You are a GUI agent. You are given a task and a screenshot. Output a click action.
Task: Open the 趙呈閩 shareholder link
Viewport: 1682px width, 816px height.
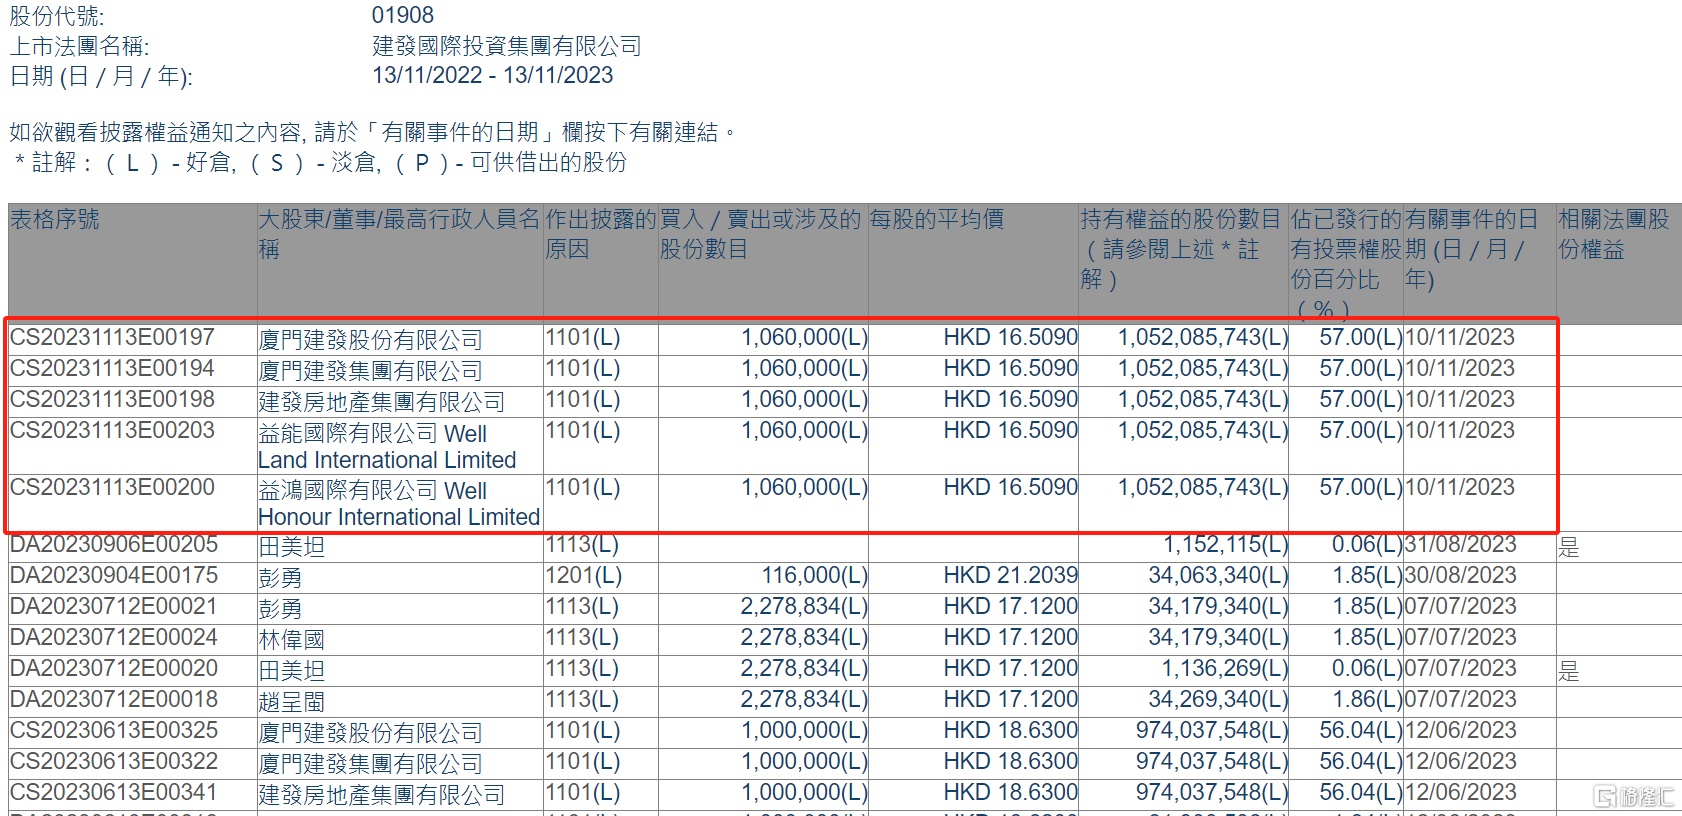[x=291, y=702]
